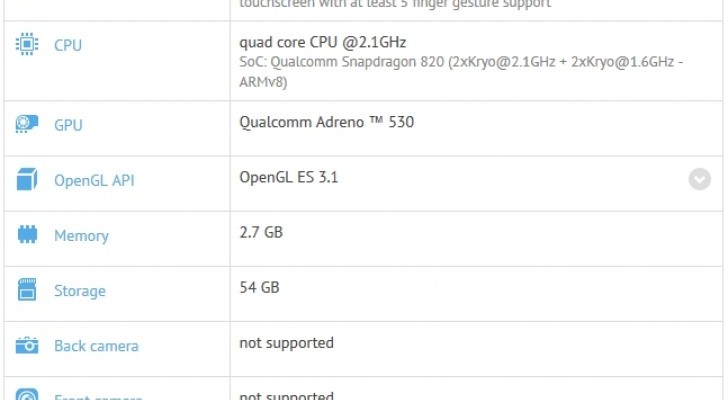Click the Memory label text
728x400 pixels.
tap(81, 236)
